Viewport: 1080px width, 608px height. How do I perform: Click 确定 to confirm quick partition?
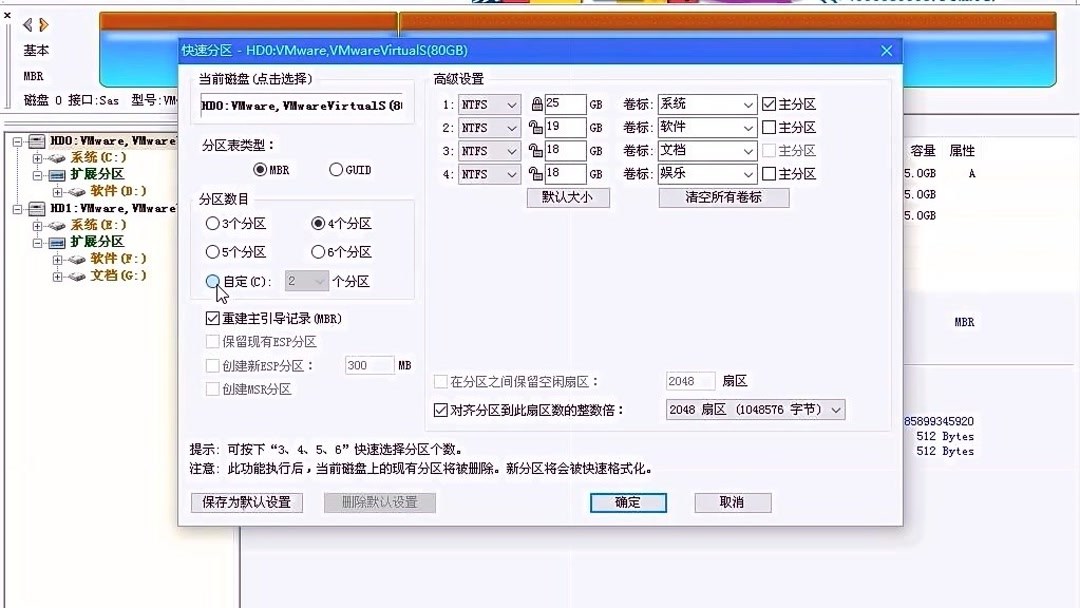[x=628, y=503]
